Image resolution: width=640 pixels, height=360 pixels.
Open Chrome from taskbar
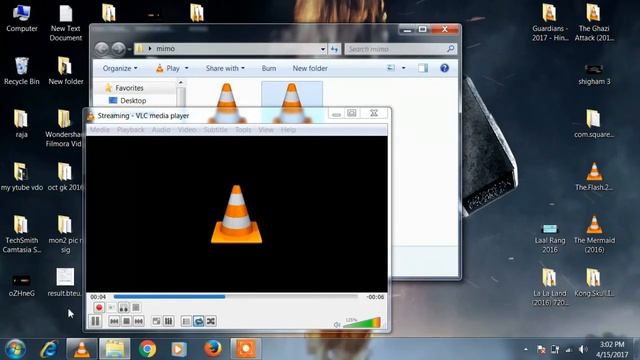coord(147,349)
